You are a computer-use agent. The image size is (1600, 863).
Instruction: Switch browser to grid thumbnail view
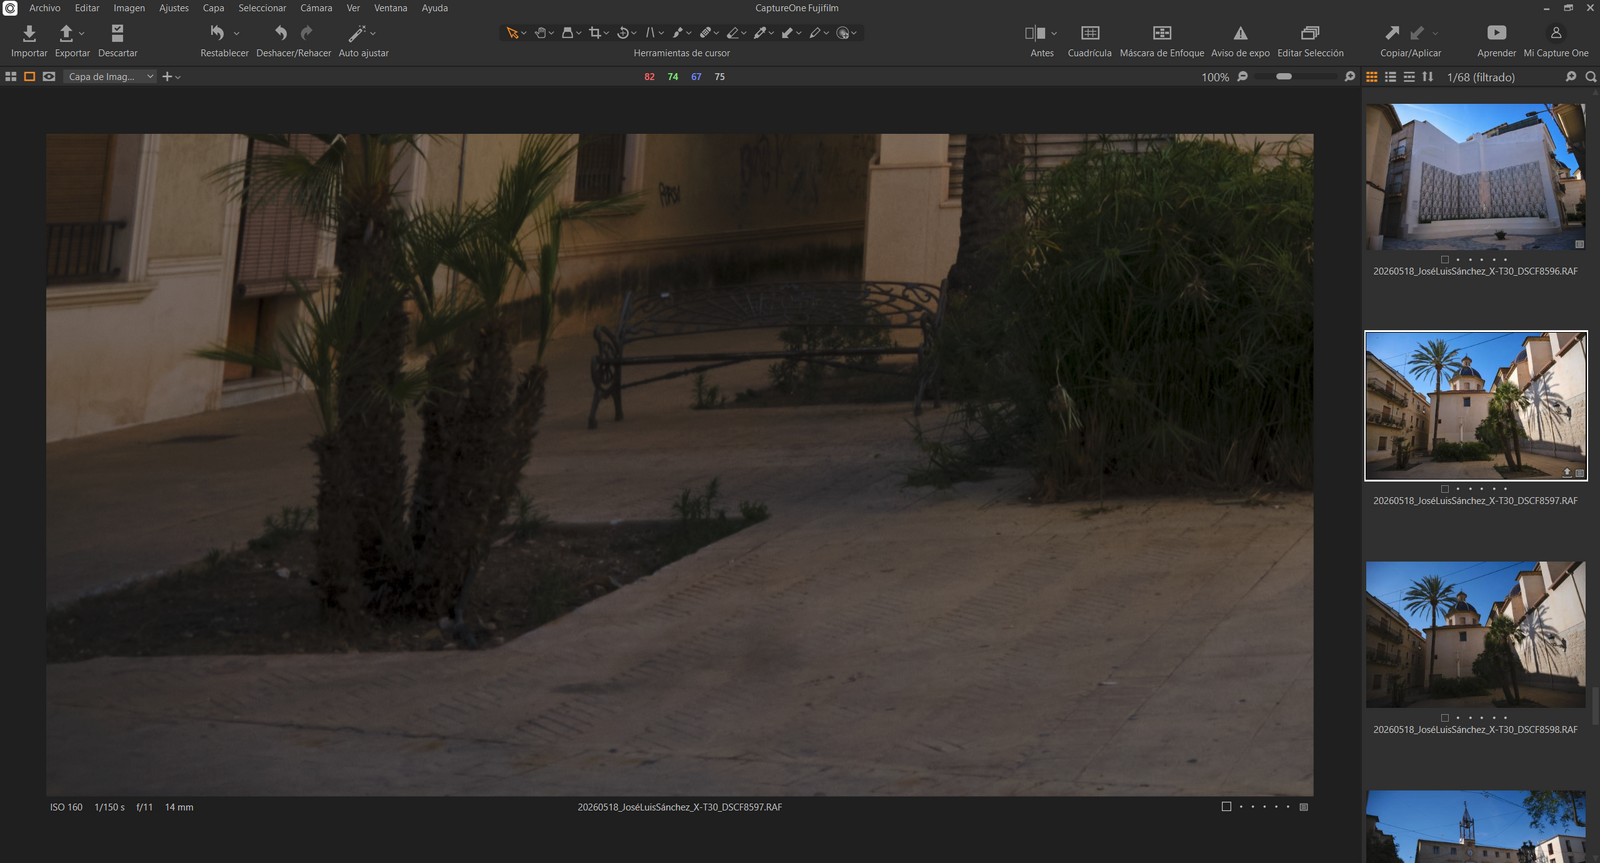1372,77
